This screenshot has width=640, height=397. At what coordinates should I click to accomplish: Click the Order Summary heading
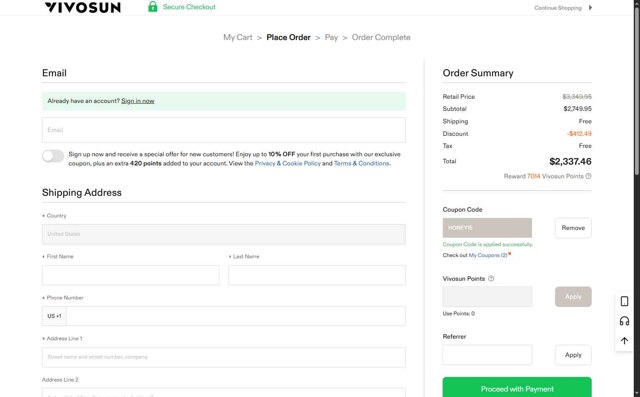pyautogui.click(x=478, y=73)
